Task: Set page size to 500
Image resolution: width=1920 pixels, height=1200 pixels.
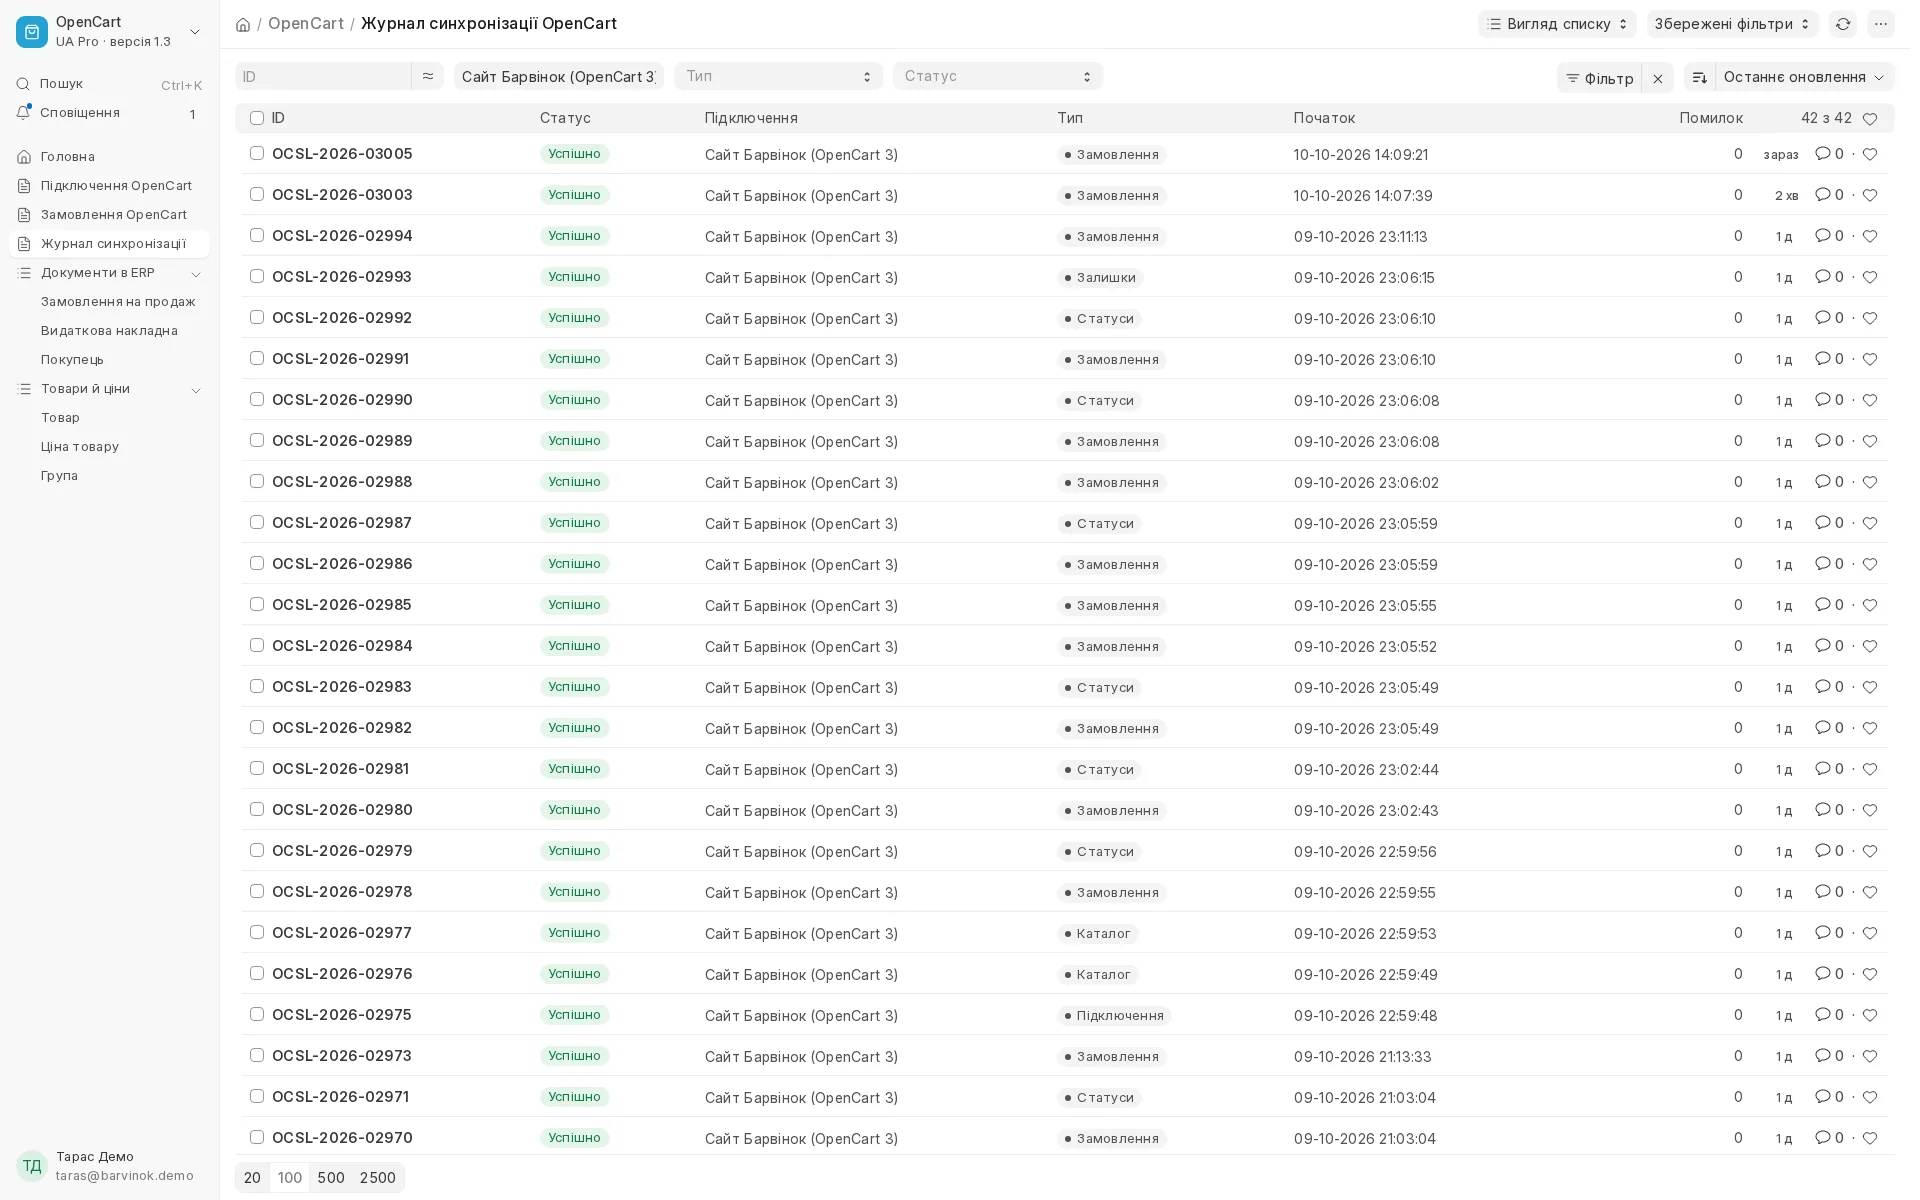Action: coord(331,1178)
